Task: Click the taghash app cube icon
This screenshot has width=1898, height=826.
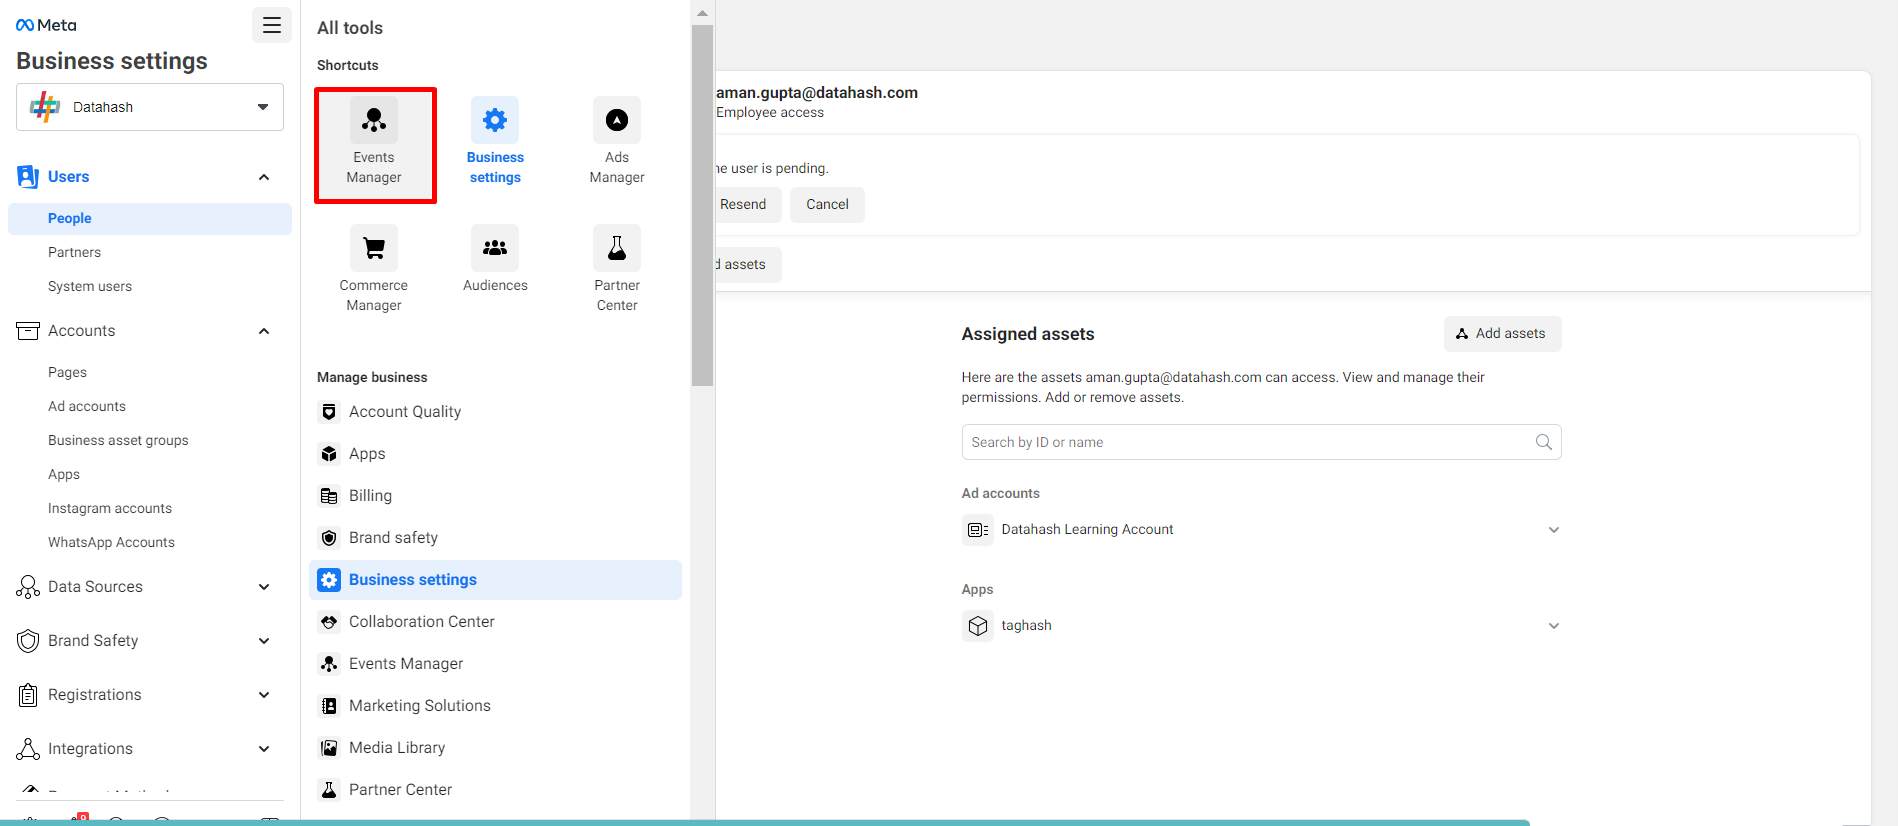Action: [x=978, y=626]
